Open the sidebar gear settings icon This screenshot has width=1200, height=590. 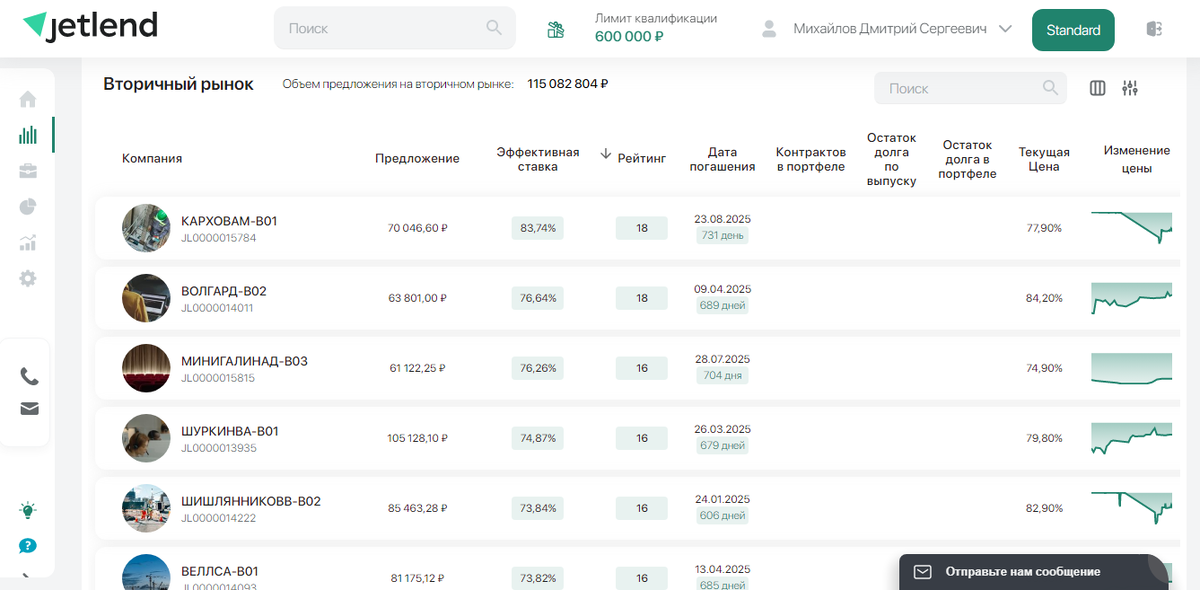(x=28, y=278)
